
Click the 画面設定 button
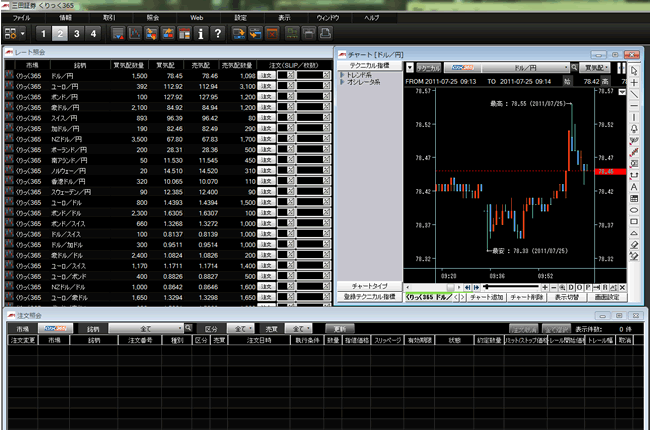click(607, 297)
